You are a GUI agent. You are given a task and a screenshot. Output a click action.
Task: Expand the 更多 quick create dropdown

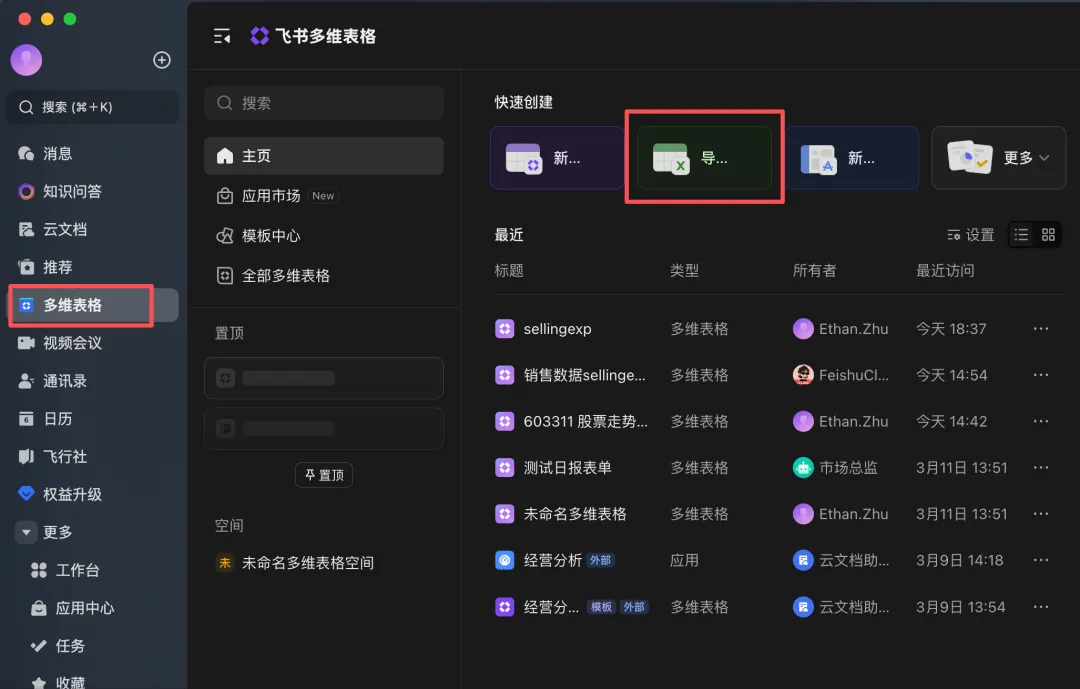pyautogui.click(x=999, y=158)
